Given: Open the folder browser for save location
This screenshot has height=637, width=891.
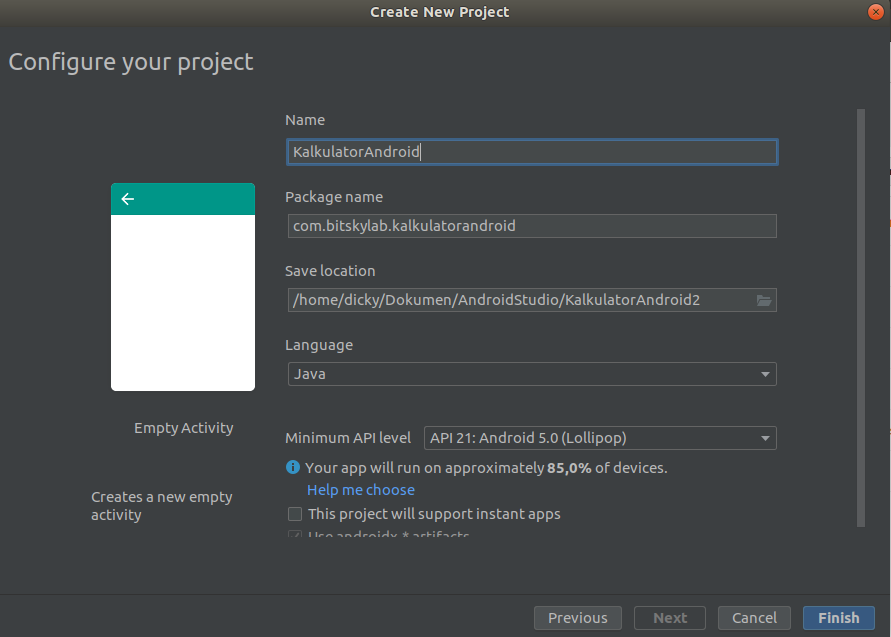Looking at the screenshot, I should (765, 299).
